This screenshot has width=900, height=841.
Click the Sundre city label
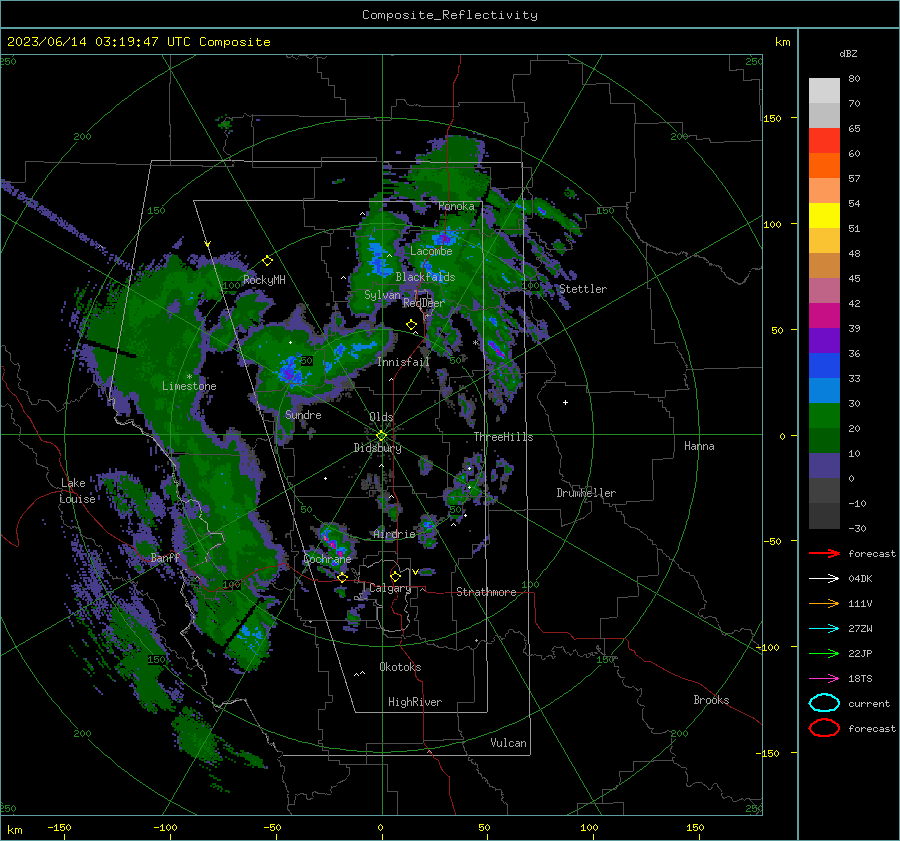coord(303,415)
